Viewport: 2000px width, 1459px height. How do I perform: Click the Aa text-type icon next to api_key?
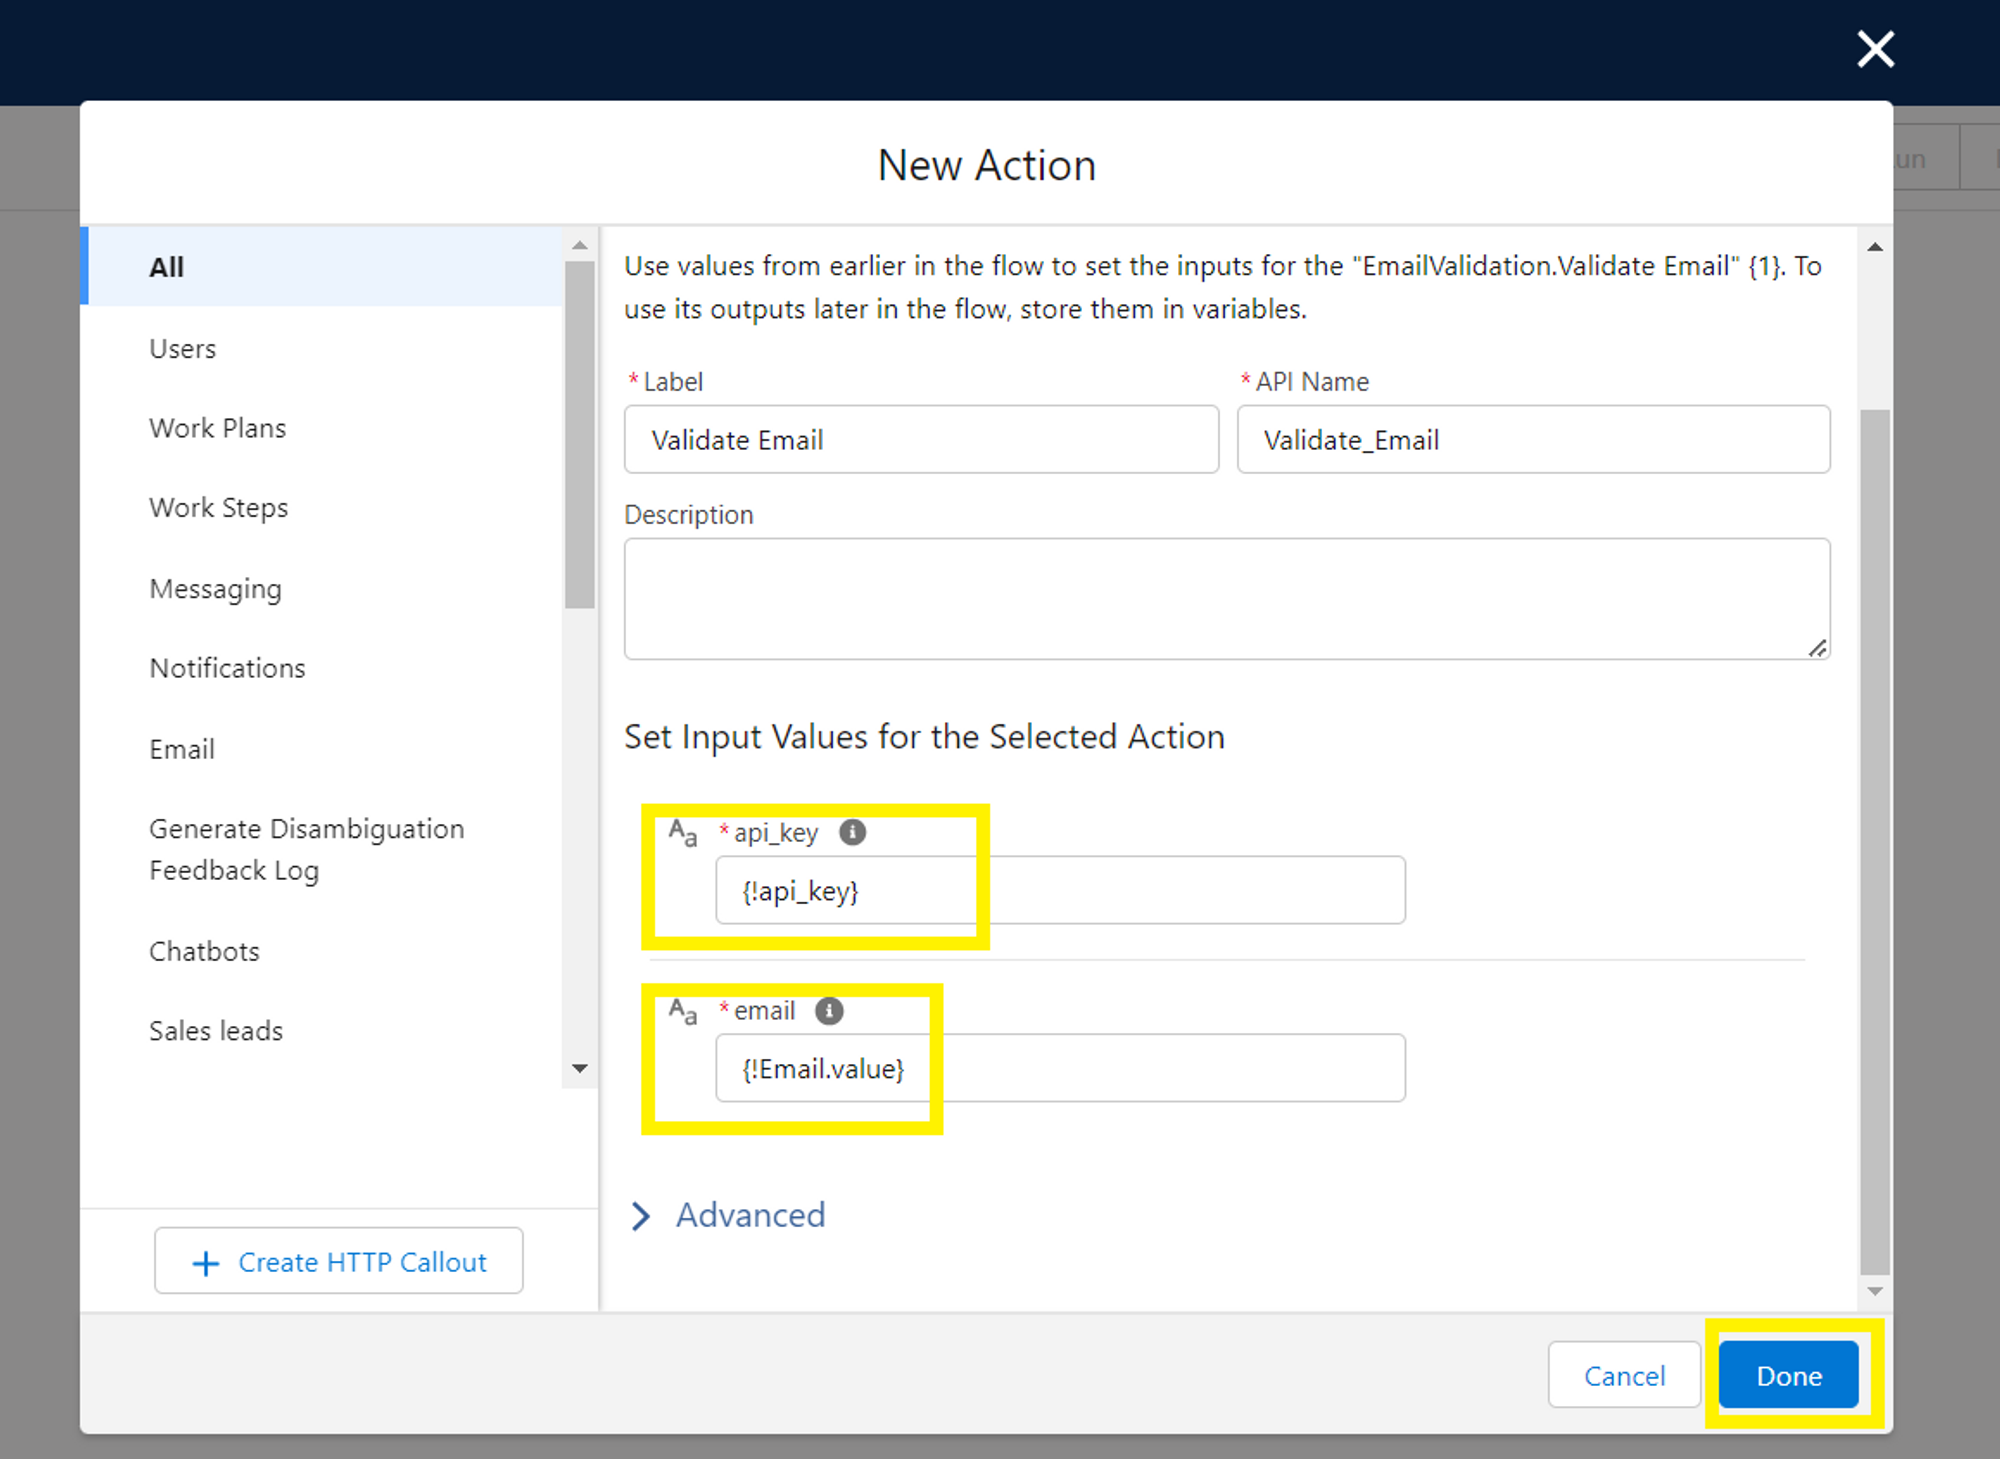[683, 833]
